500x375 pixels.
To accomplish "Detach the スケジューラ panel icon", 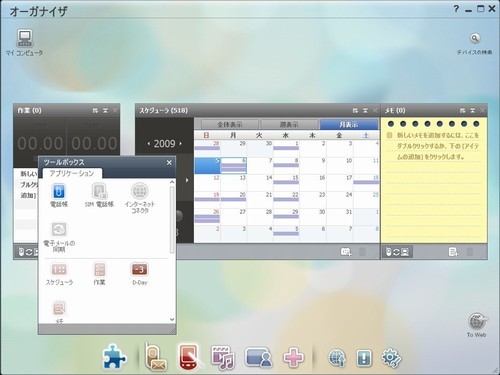I will [355, 111].
